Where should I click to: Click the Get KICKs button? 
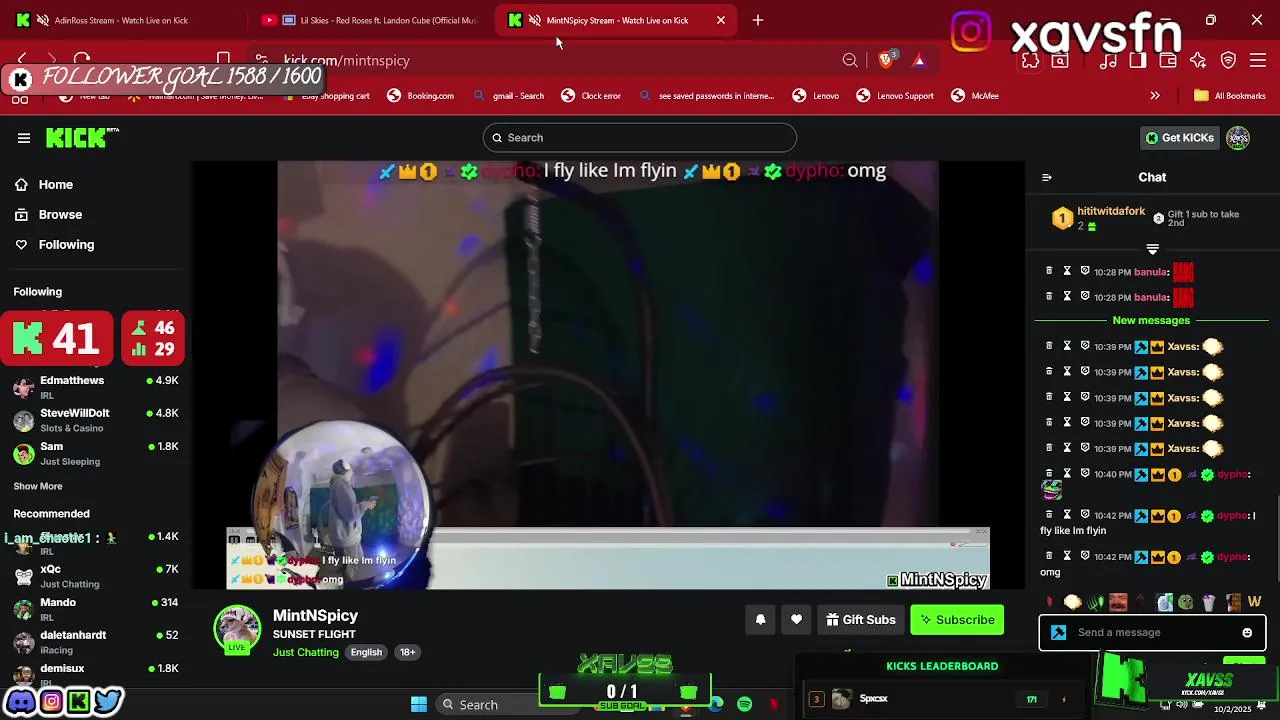click(1180, 138)
